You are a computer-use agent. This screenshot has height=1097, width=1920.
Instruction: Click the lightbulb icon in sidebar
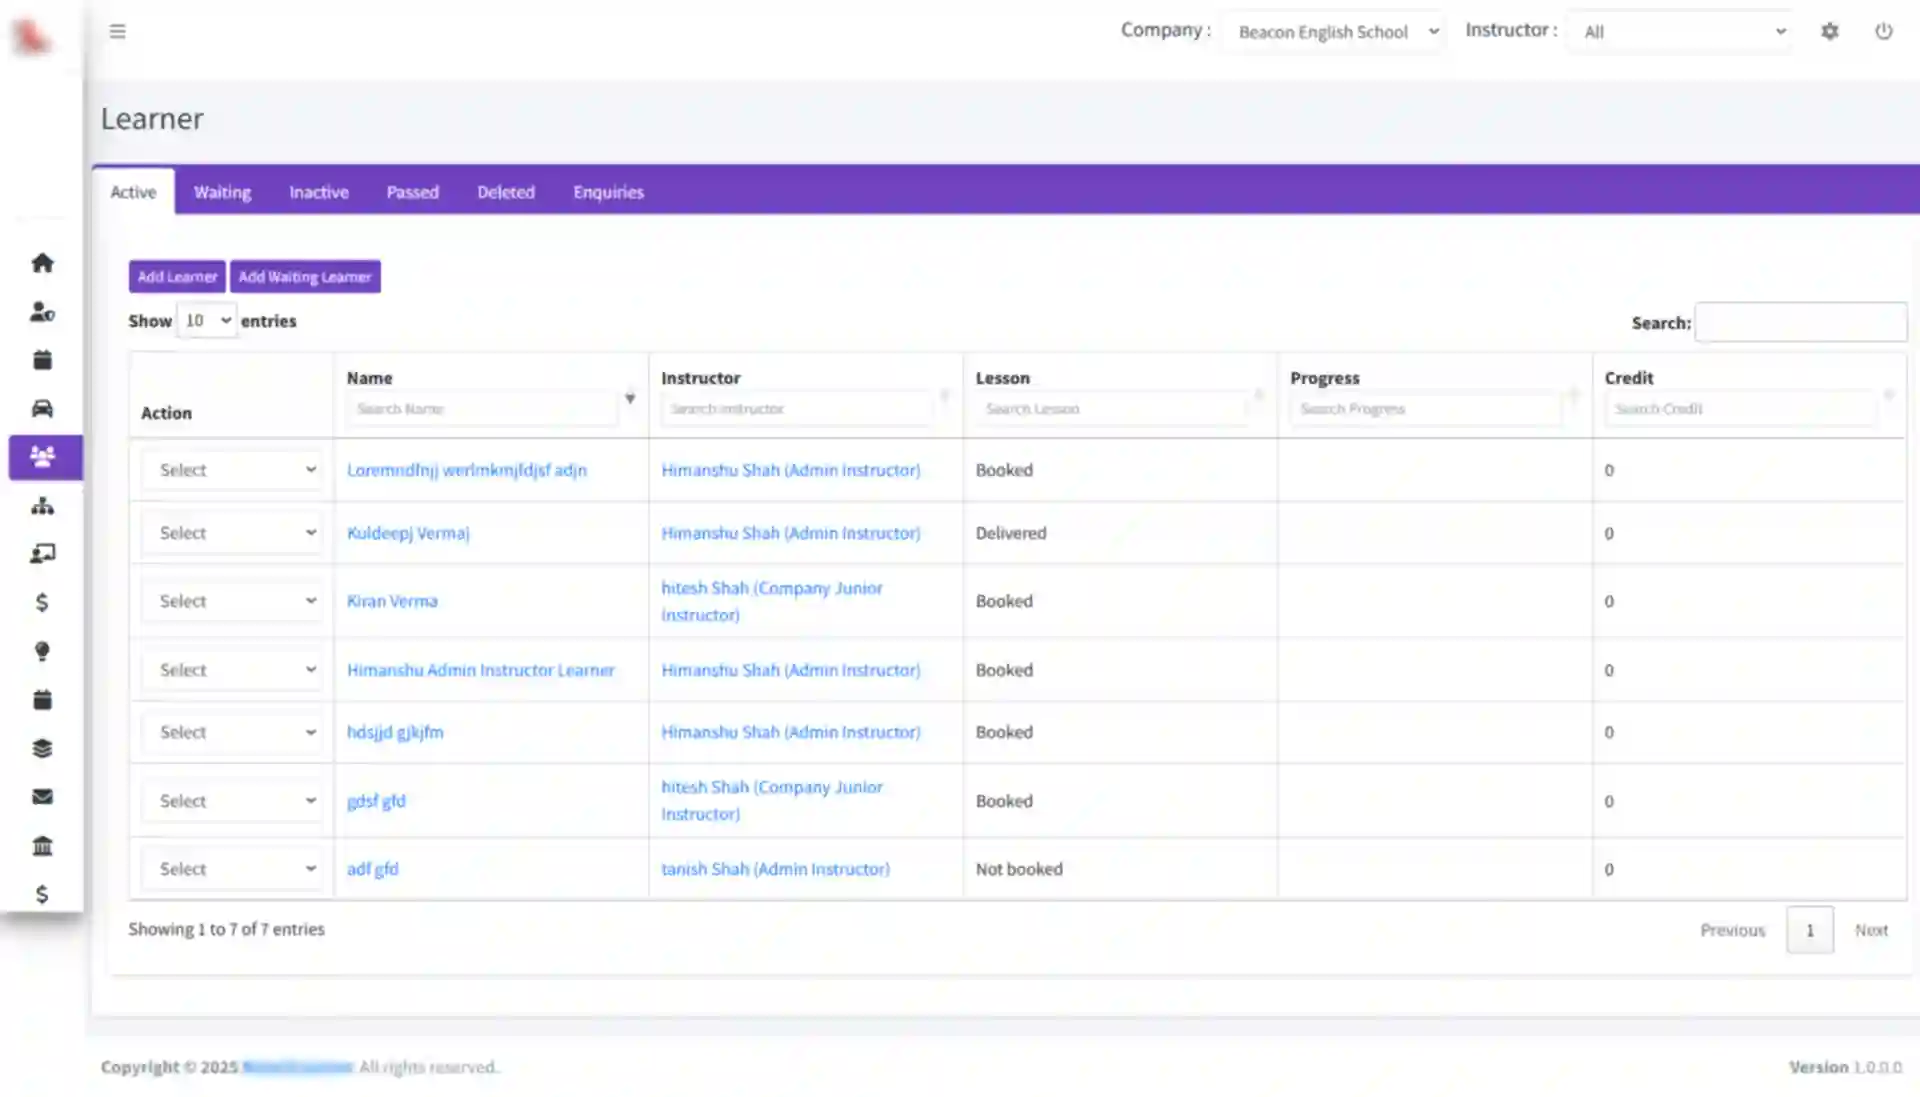[42, 651]
